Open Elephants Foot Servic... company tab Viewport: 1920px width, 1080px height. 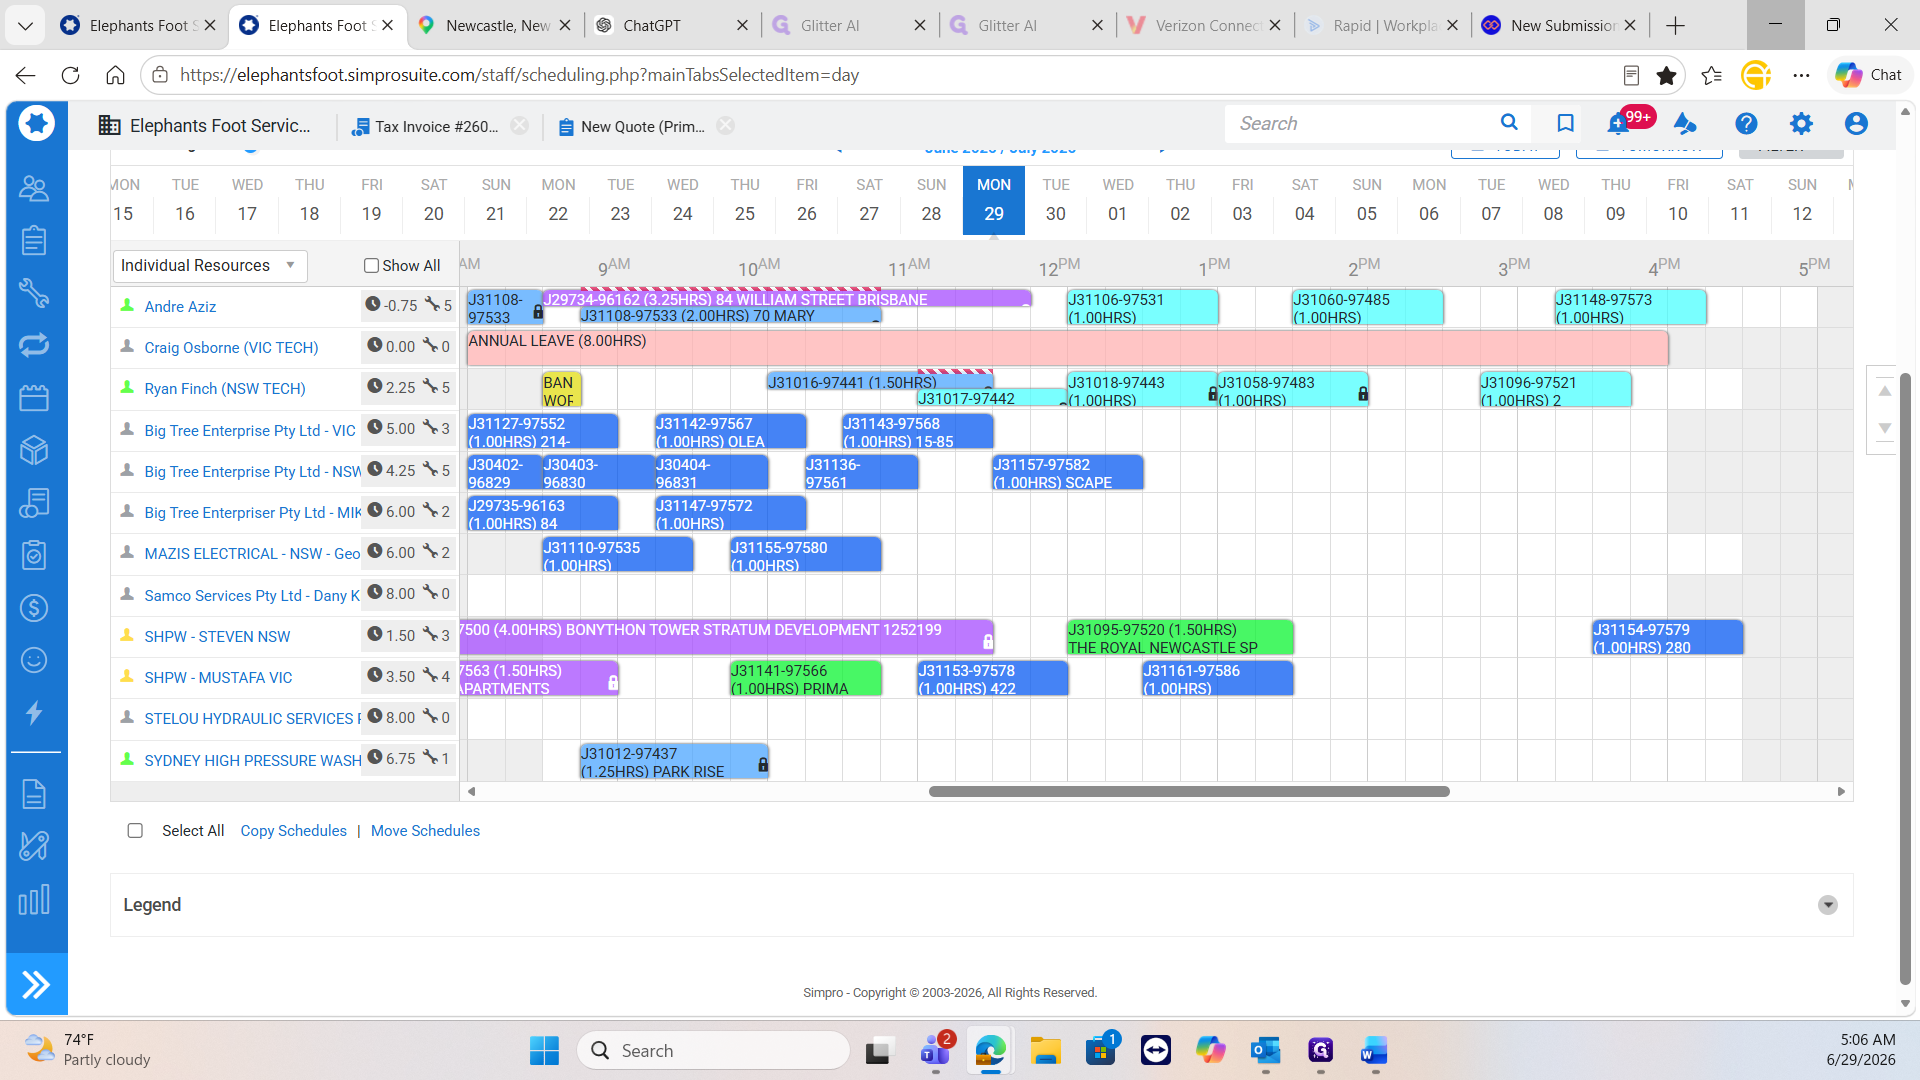tap(205, 125)
